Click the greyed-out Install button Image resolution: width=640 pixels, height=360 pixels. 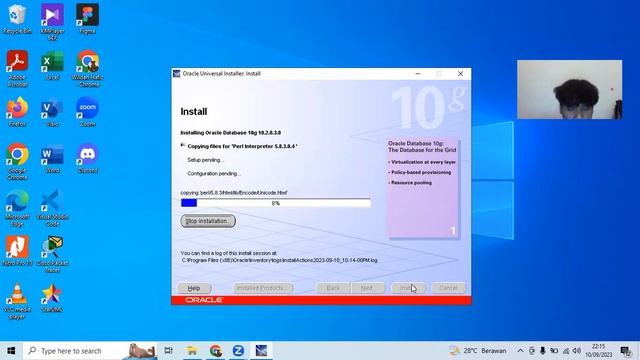tap(408, 288)
